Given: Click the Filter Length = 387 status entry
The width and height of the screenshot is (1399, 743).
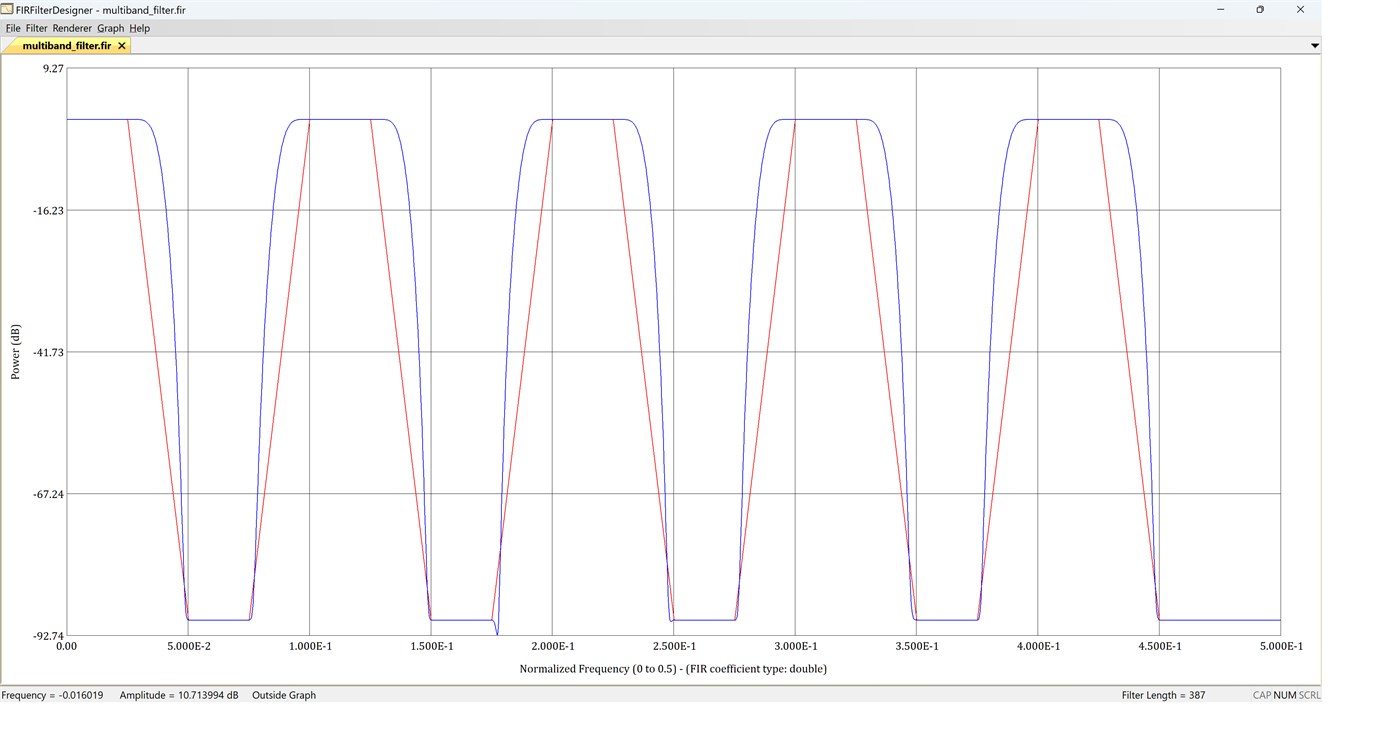Looking at the screenshot, I should tap(1163, 695).
